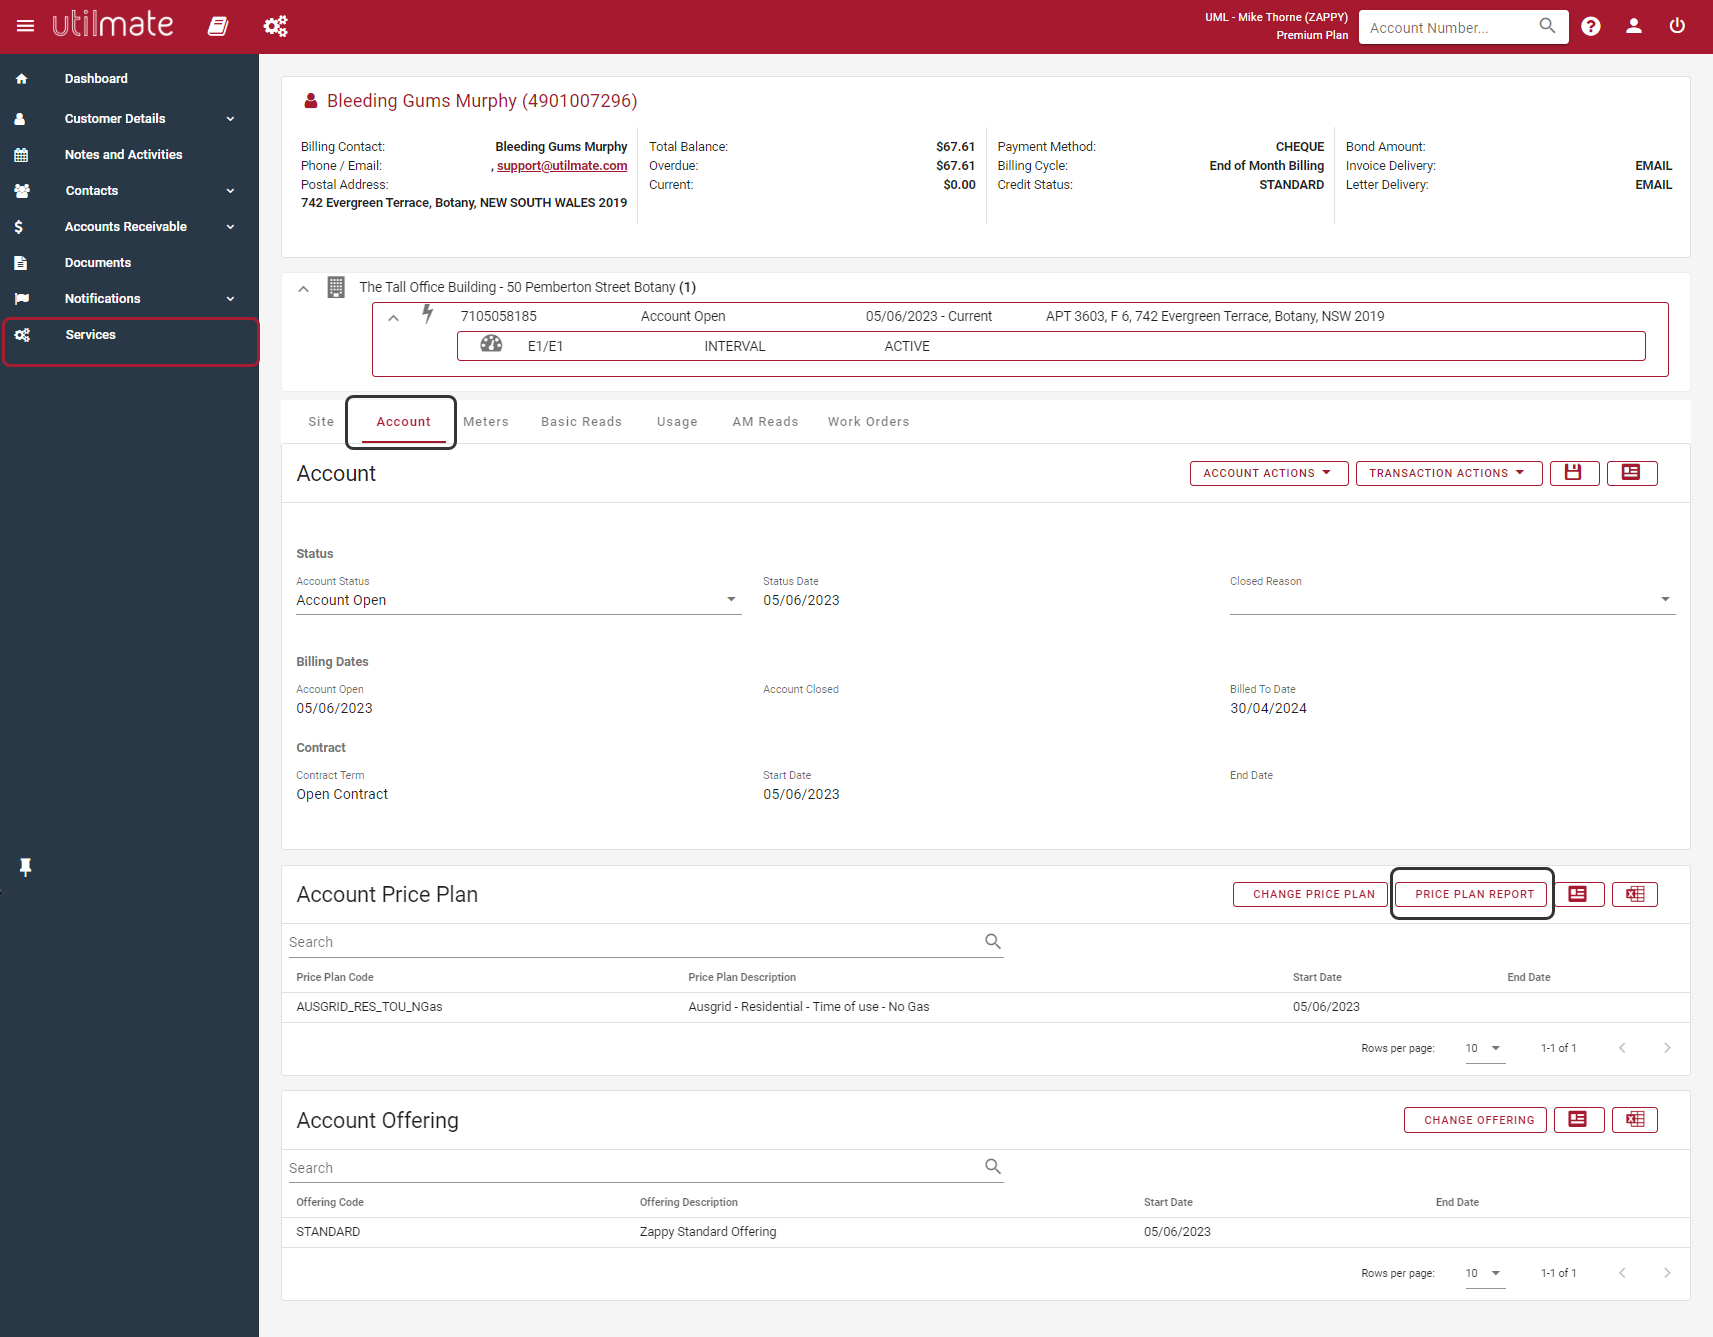Screen dimensions: 1713x1337
Task: Go to previous page in Offering table
Action: click(x=1622, y=1273)
